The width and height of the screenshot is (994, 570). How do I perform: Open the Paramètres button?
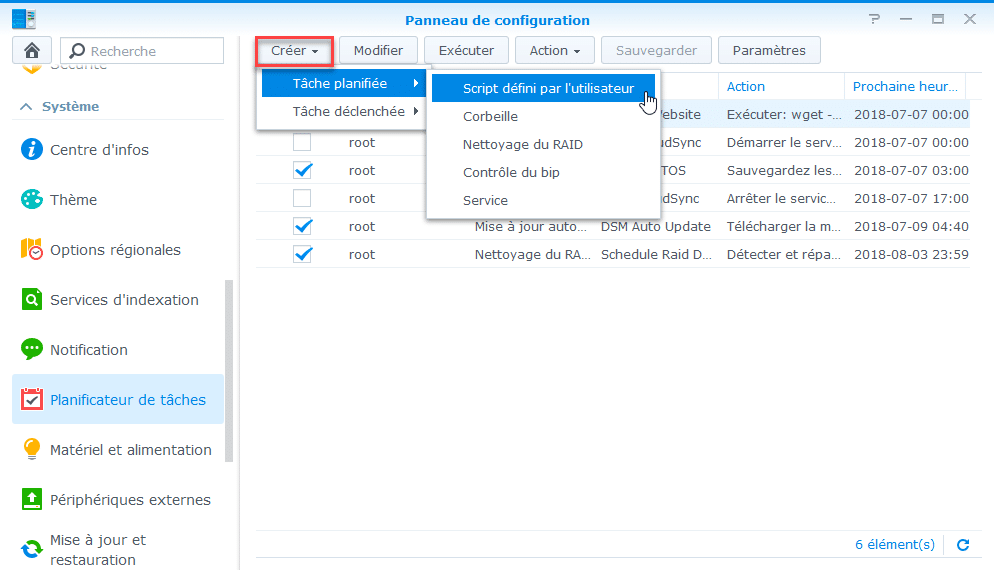(x=769, y=51)
